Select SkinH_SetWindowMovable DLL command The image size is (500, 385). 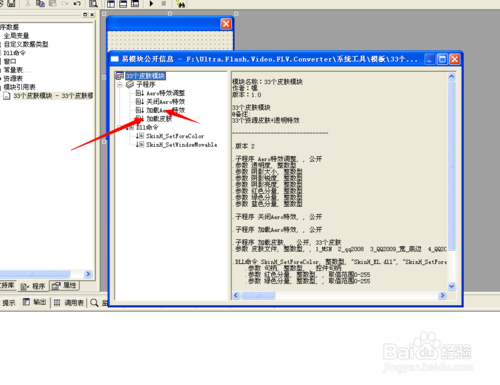[x=182, y=145]
